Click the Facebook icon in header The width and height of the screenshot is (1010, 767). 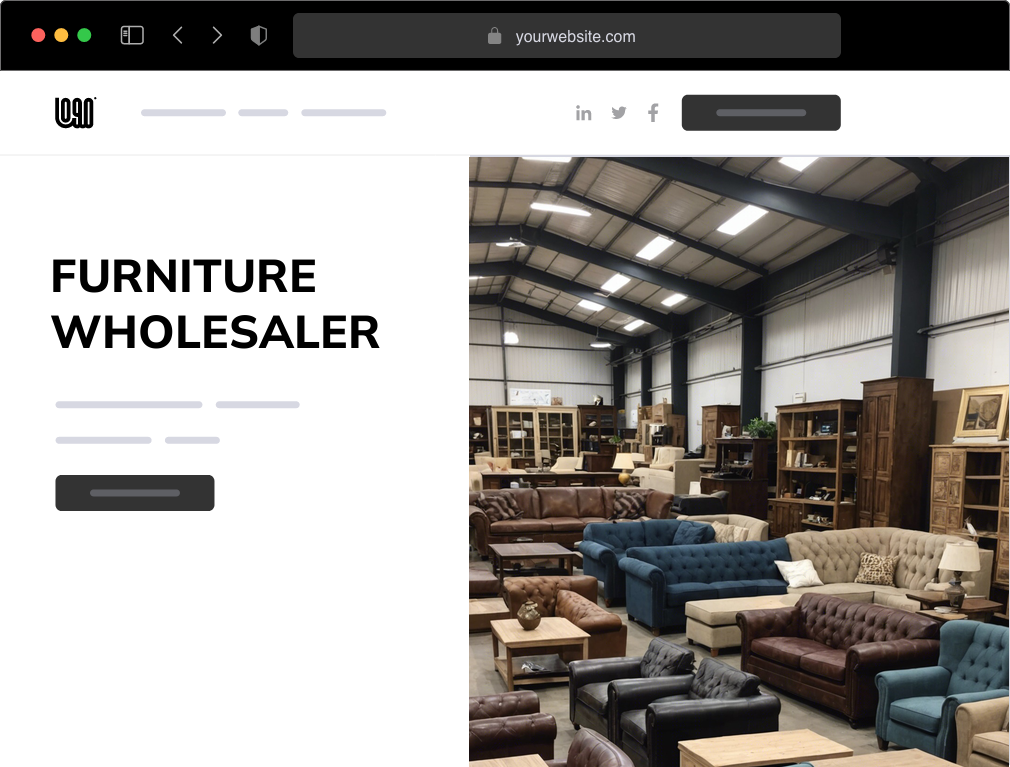(653, 113)
